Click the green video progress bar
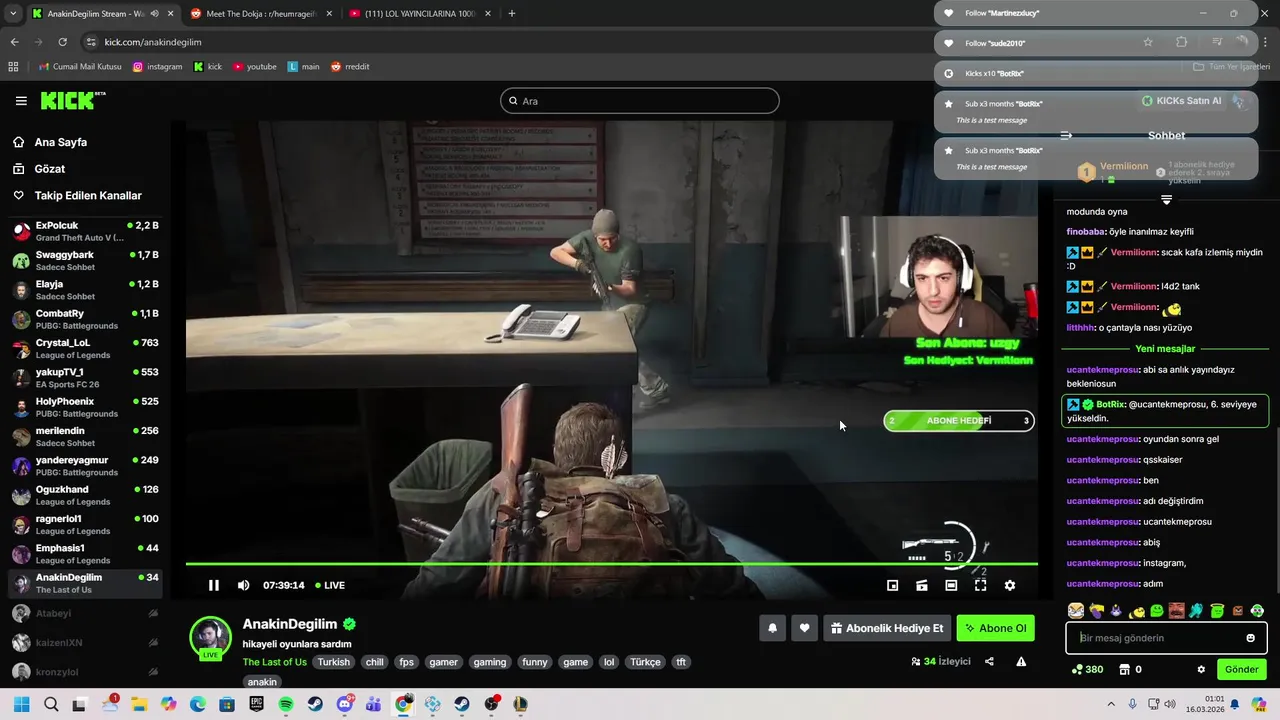This screenshot has height=720, width=1280. (611, 565)
